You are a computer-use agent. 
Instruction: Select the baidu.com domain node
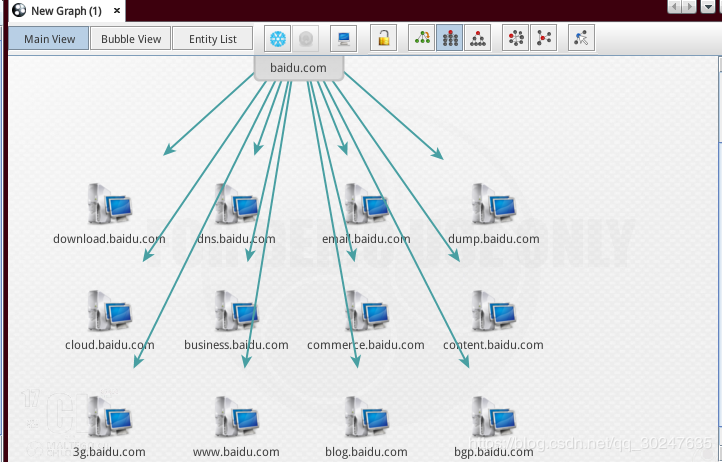[x=298, y=68]
